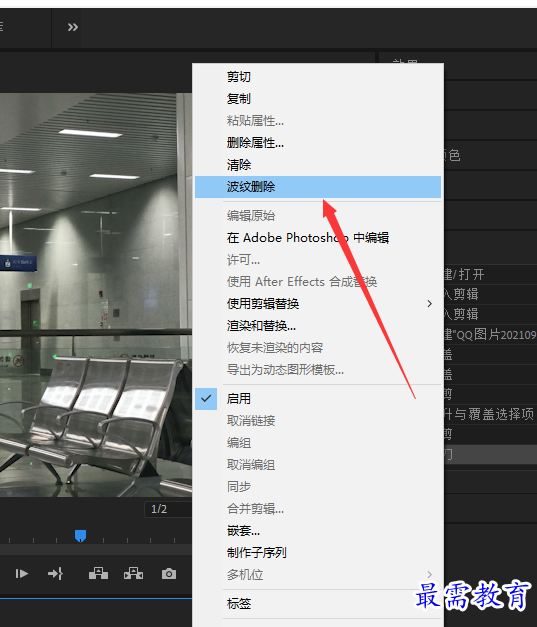Click the Export Frame camera icon

(x=169, y=574)
